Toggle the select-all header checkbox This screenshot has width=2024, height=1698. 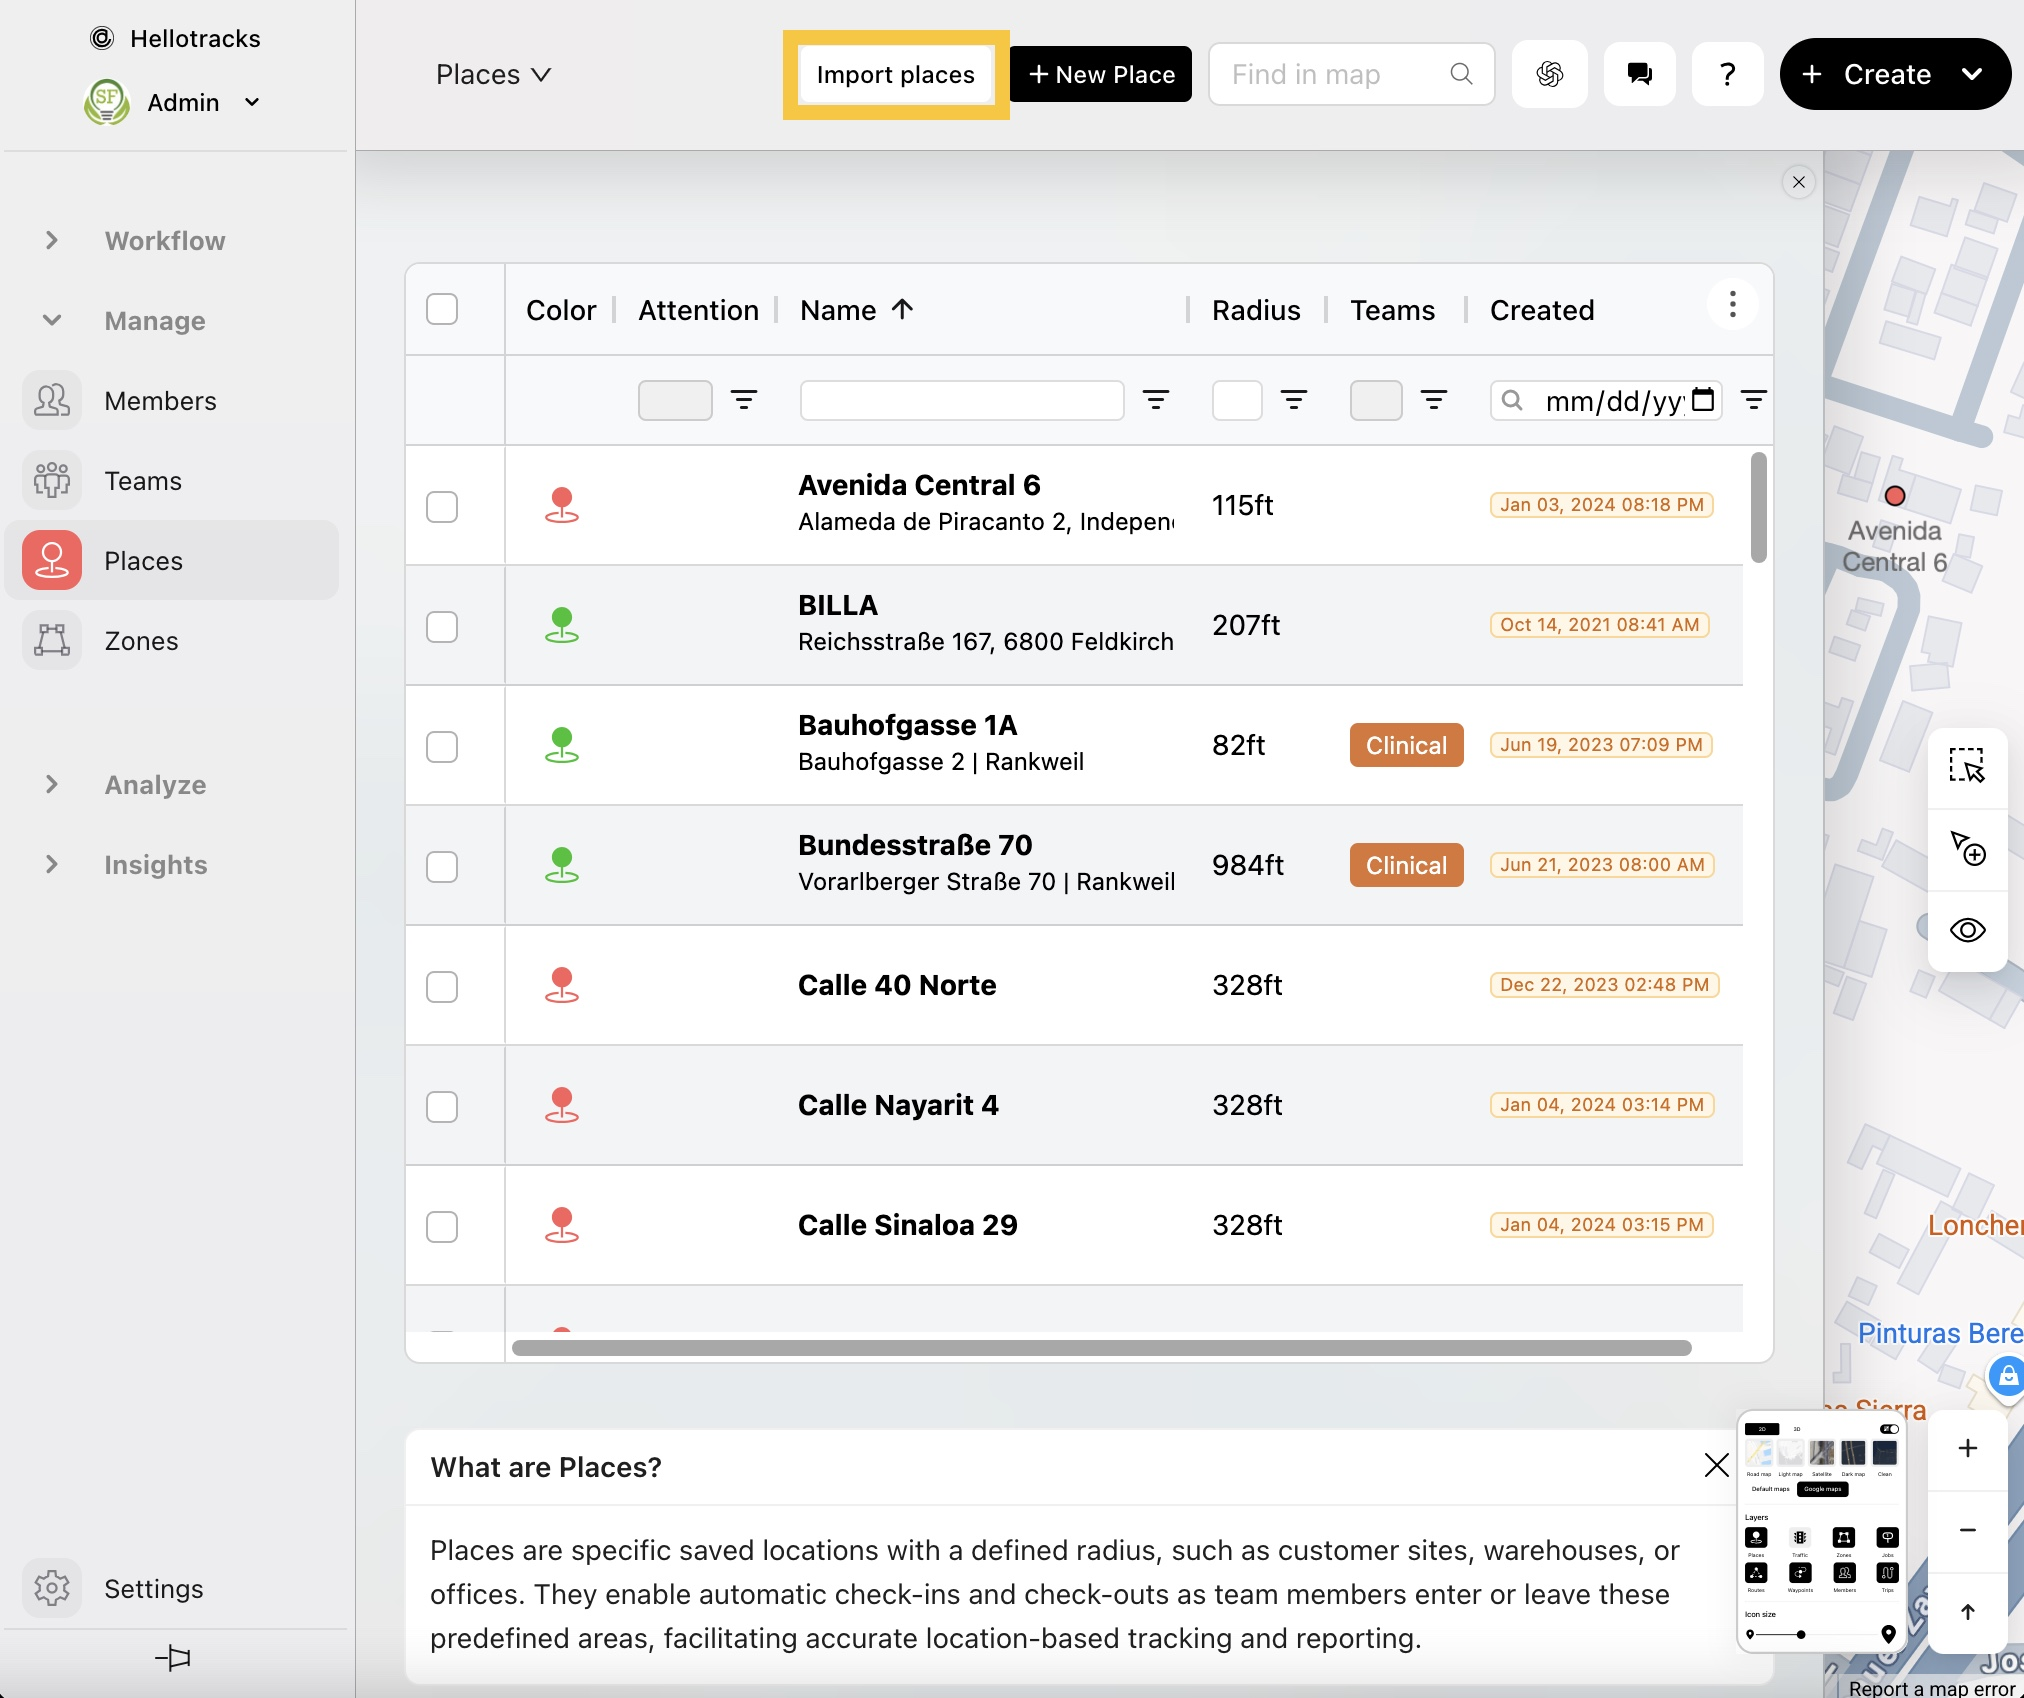[x=442, y=309]
